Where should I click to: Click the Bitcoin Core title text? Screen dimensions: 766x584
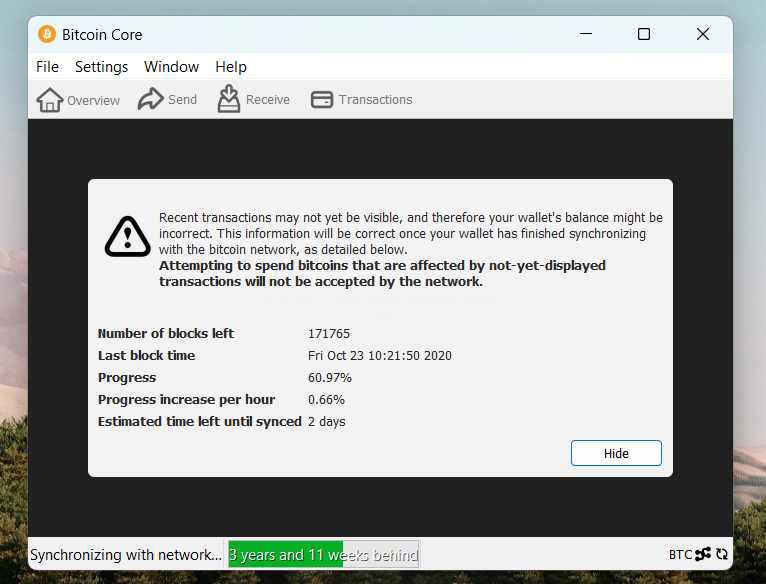tap(102, 35)
